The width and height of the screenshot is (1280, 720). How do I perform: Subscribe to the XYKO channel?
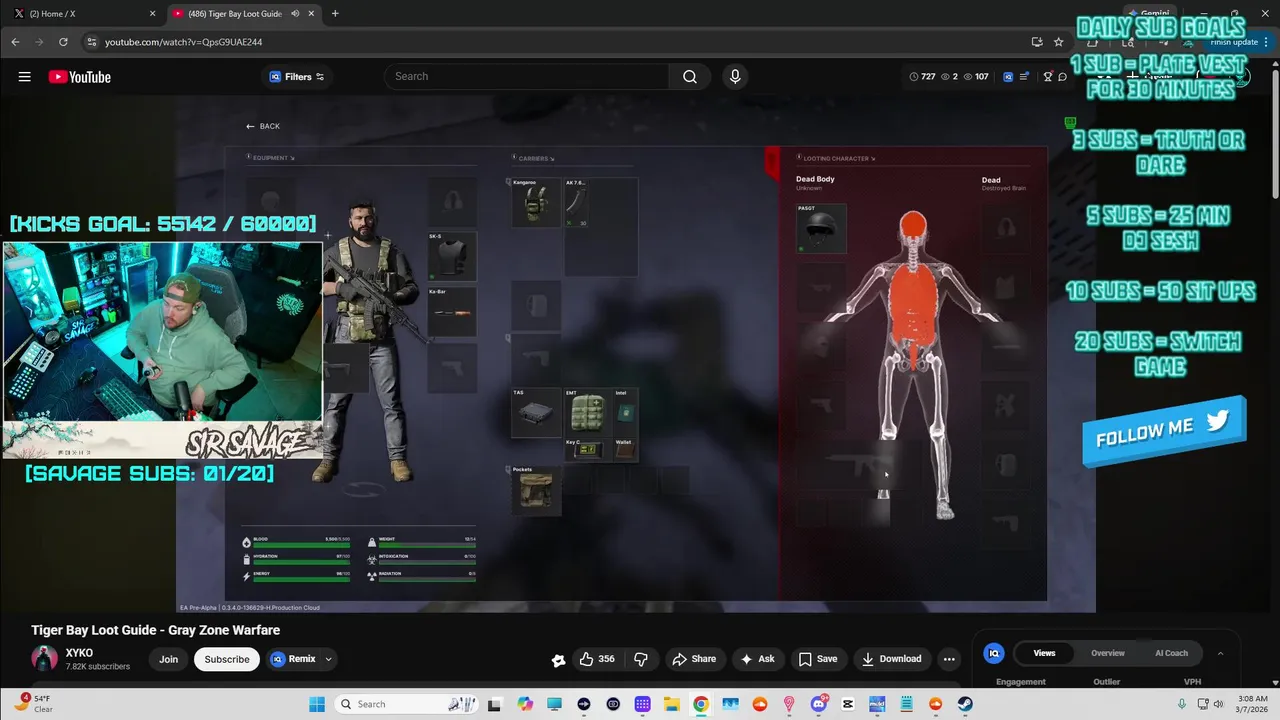[x=227, y=659]
